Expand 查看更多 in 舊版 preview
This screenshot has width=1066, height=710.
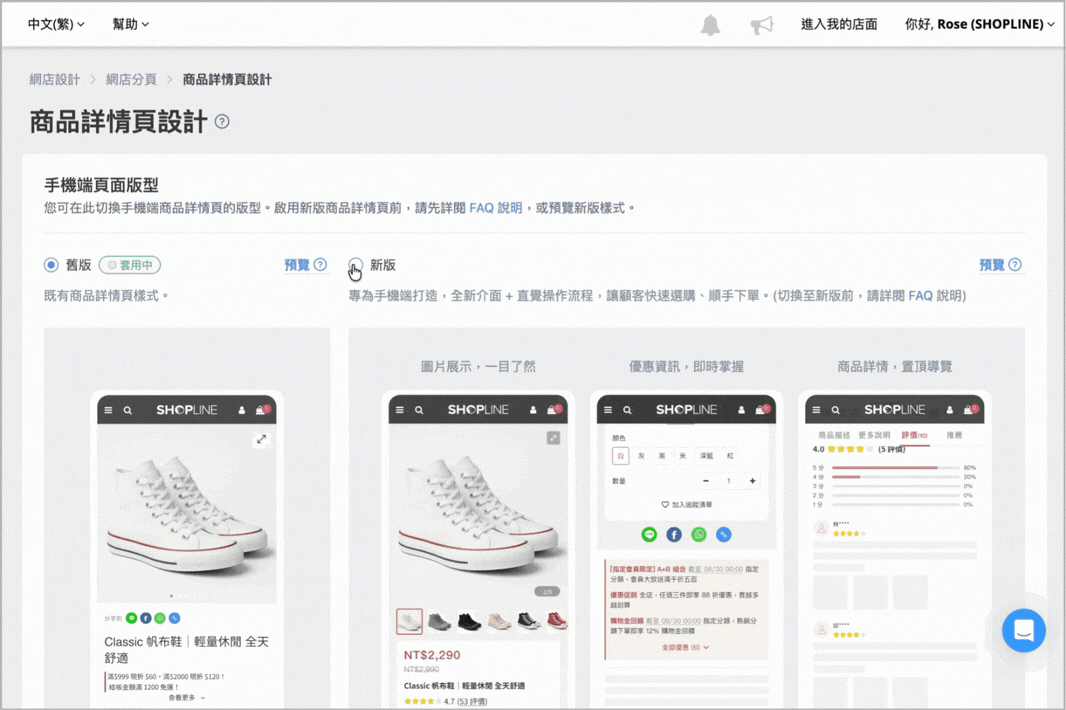(186, 698)
